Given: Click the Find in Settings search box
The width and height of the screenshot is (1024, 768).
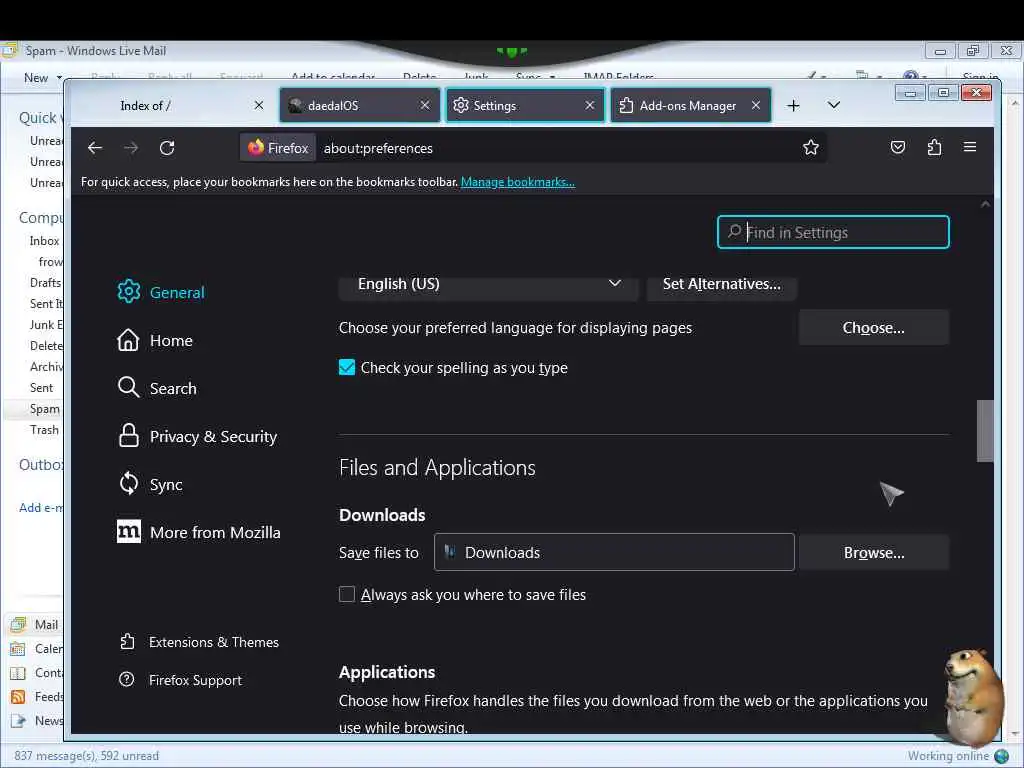Looking at the screenshot, I should (x=833, y=232).
